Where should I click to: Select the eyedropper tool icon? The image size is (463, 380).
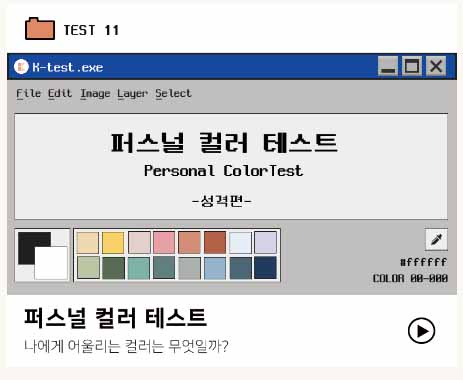436,239
